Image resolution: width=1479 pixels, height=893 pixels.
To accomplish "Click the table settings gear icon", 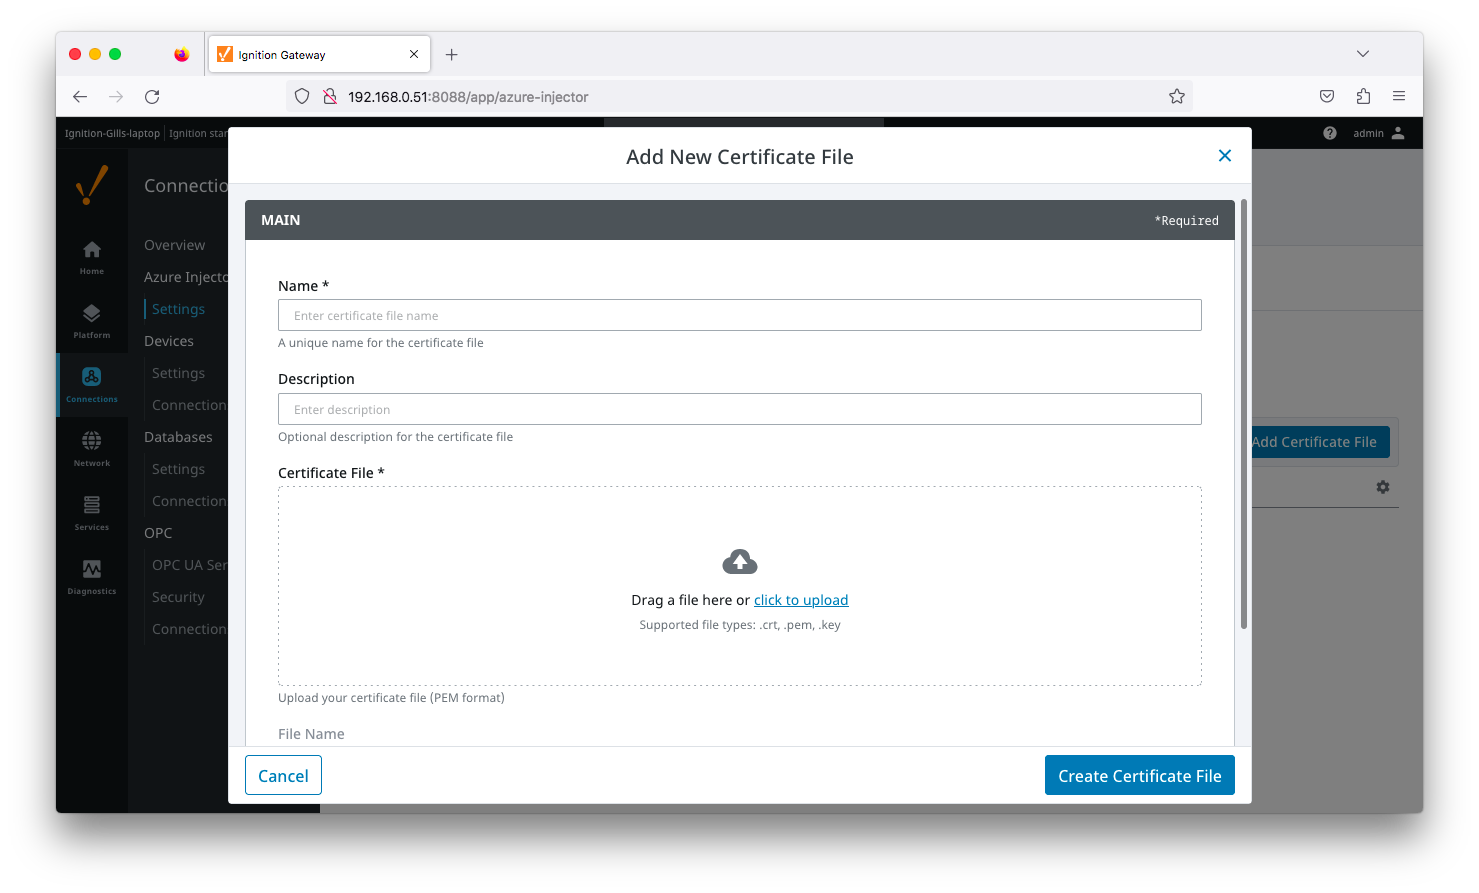I will pos(1382,487).
